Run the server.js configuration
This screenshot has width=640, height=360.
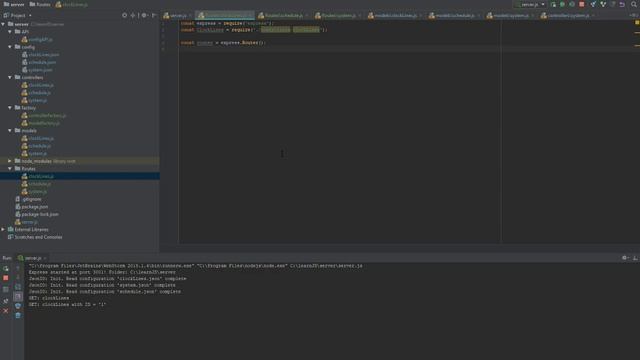click(553, 4)
